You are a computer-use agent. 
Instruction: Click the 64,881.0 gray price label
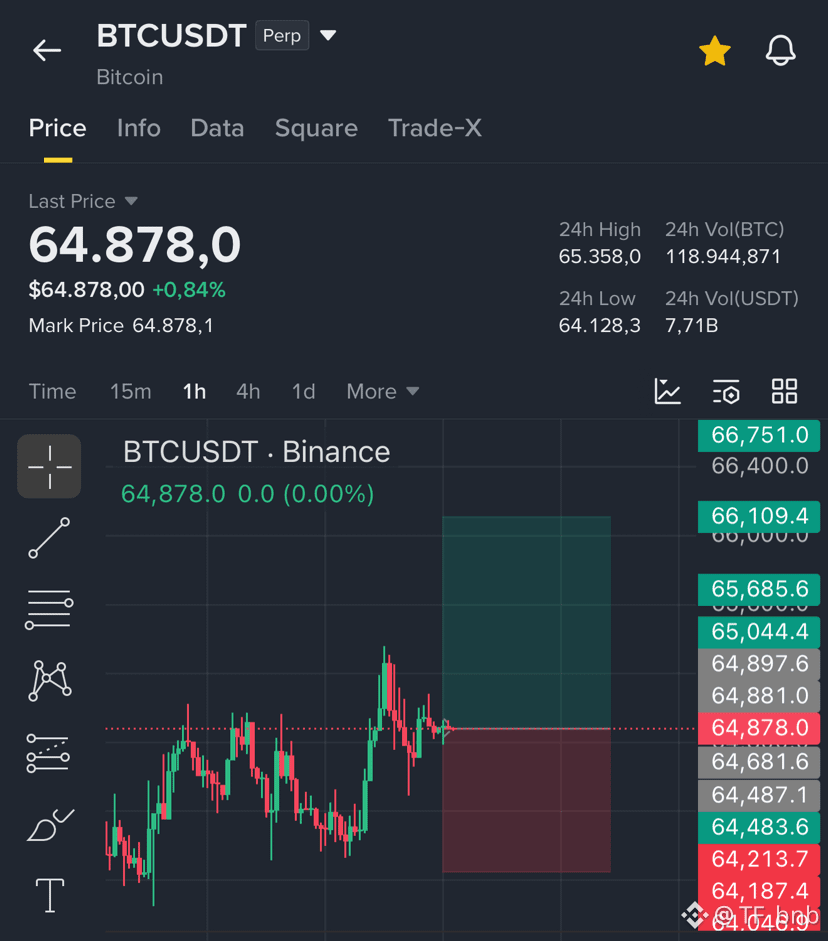759,696
